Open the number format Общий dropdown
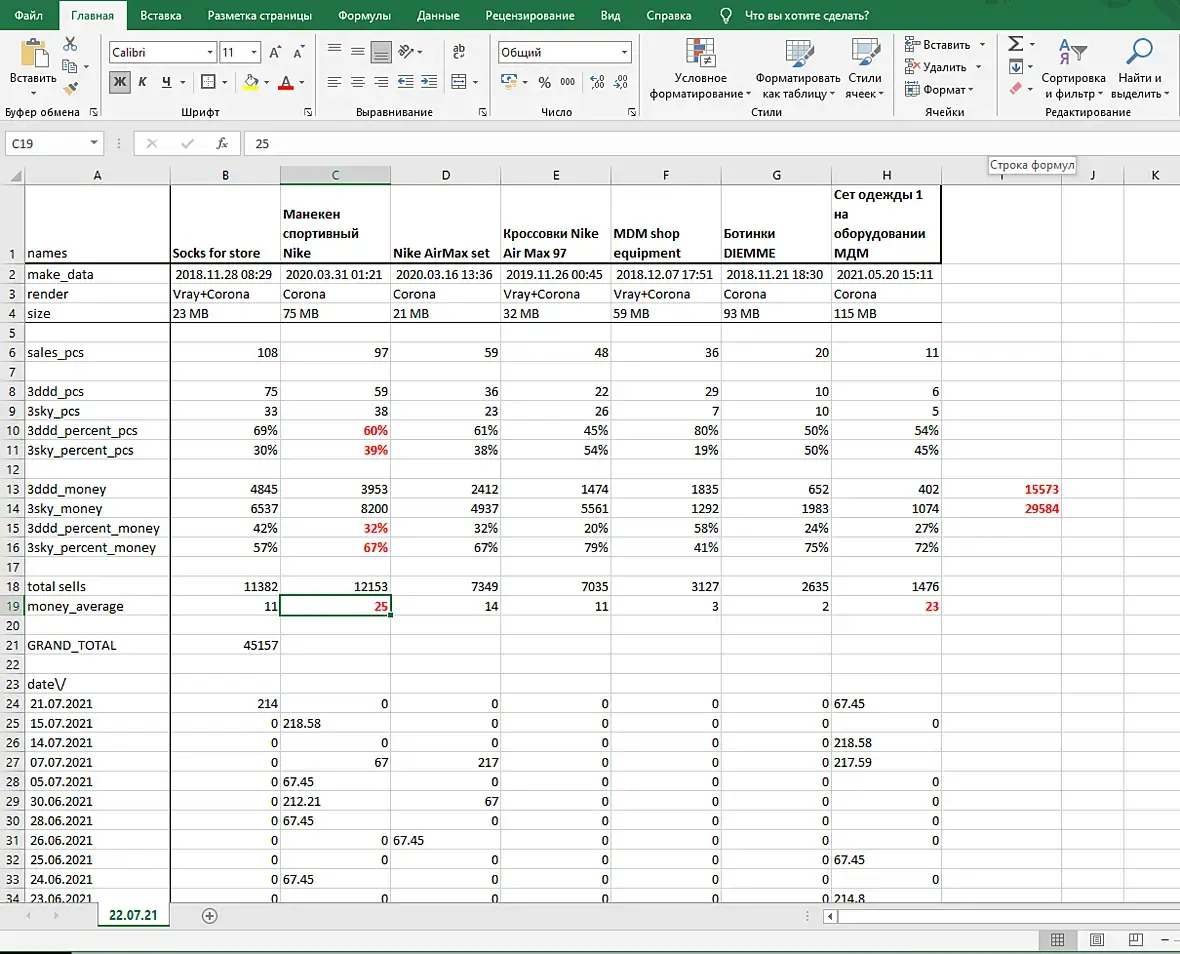Screen dimensions: 1180x954 point(625,52)
